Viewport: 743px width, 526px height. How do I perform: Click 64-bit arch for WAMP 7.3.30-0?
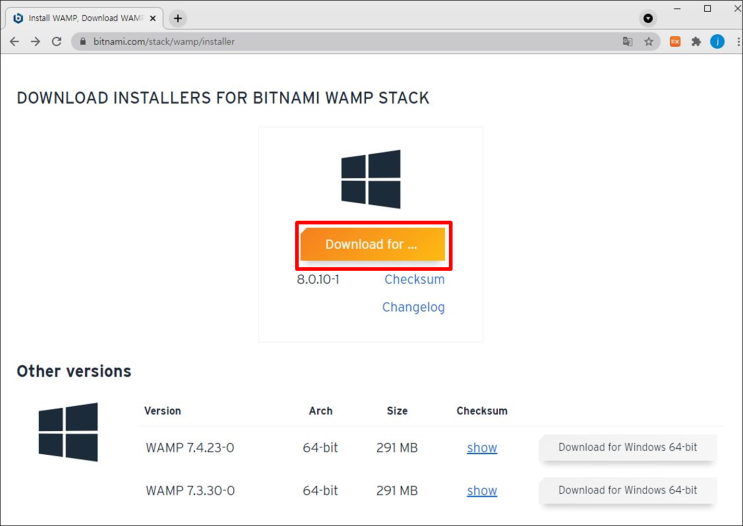pos(320,490)
